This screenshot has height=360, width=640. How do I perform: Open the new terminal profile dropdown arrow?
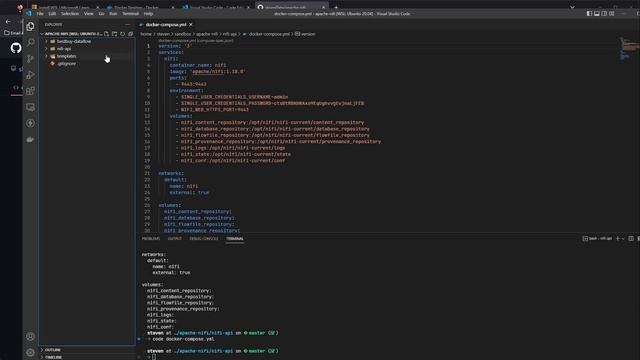click(623, 239)
